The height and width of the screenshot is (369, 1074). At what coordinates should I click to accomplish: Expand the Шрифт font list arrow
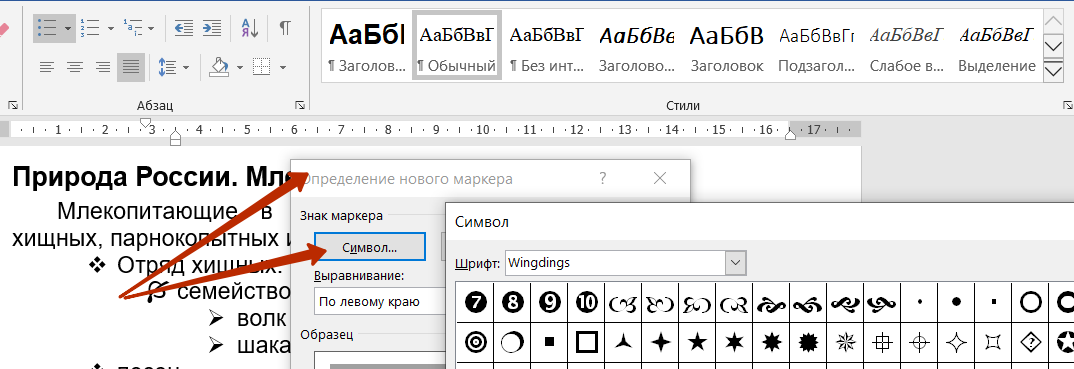(736, 262)
